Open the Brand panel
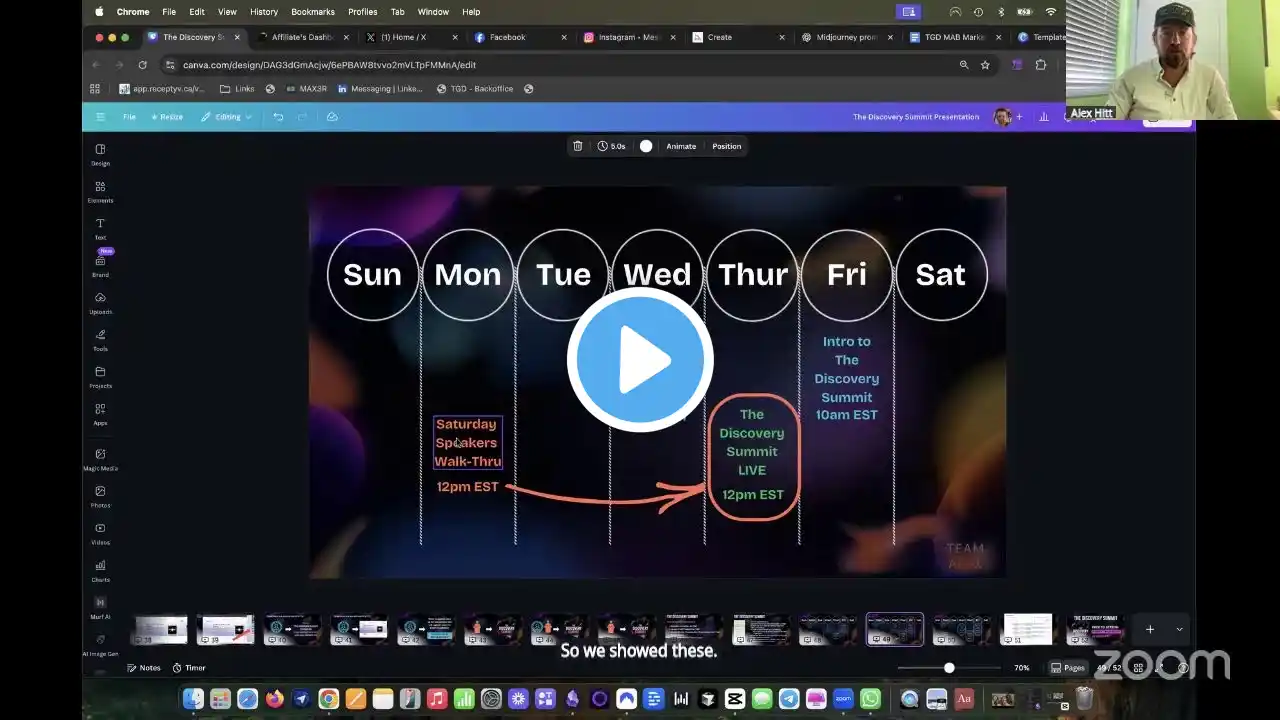The height and width of the screenshot is (720, 1280). click(x=100, y=265)
